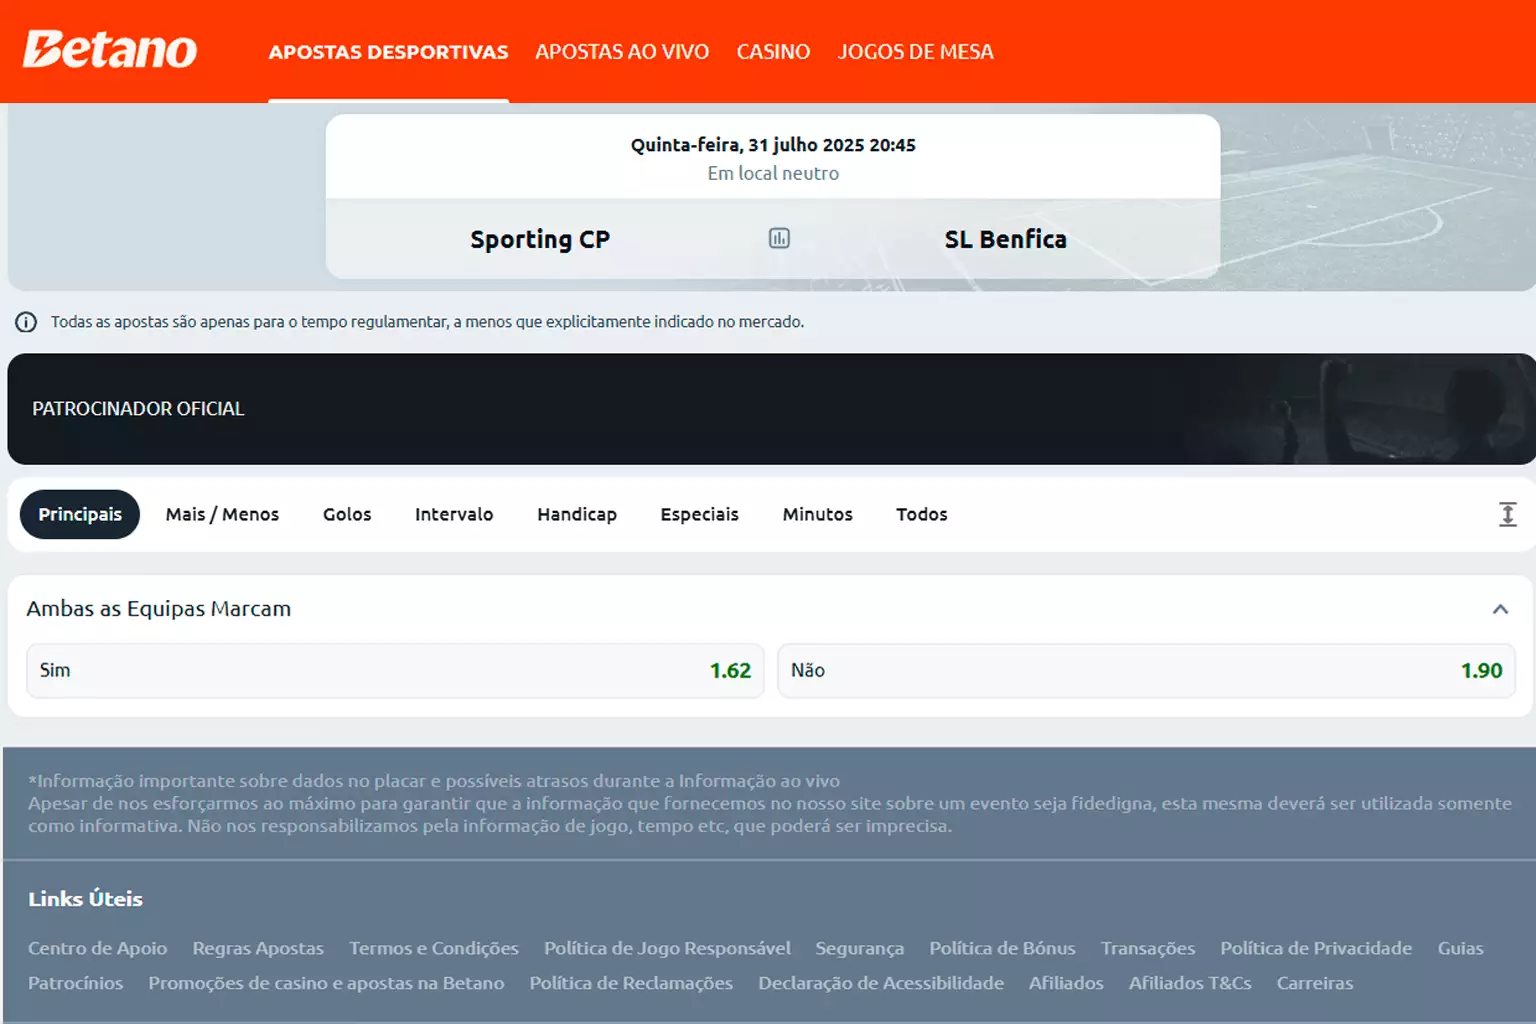
Task: Select Não odds 1.90
Action: [x=1147, y=671]
